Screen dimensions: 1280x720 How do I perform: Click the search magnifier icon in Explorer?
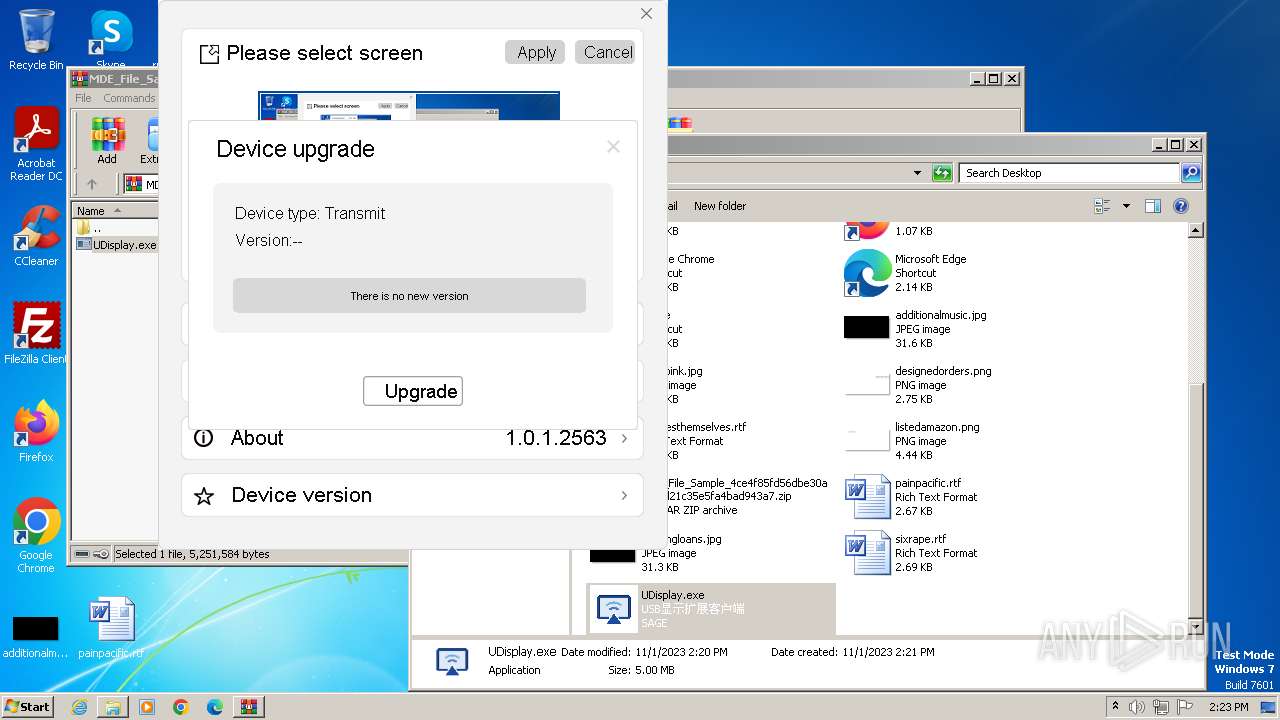tap(1191, 173)
